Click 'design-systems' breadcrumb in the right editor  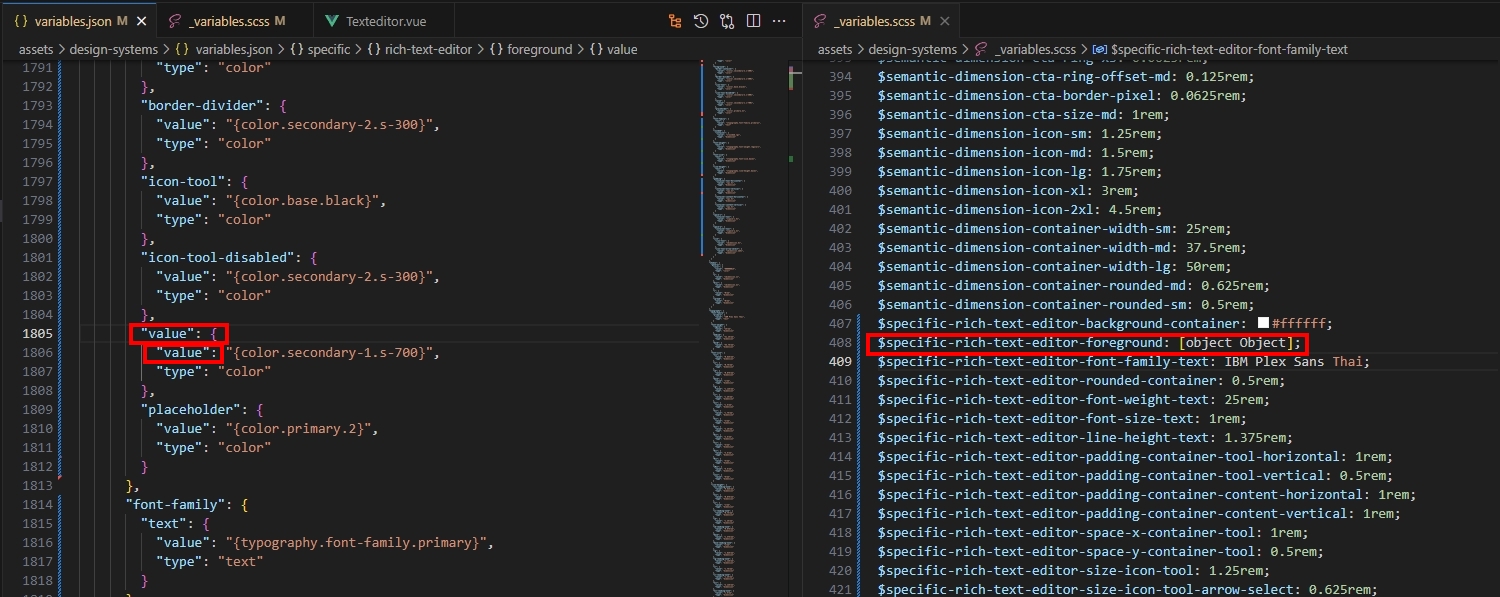[912, 49]
